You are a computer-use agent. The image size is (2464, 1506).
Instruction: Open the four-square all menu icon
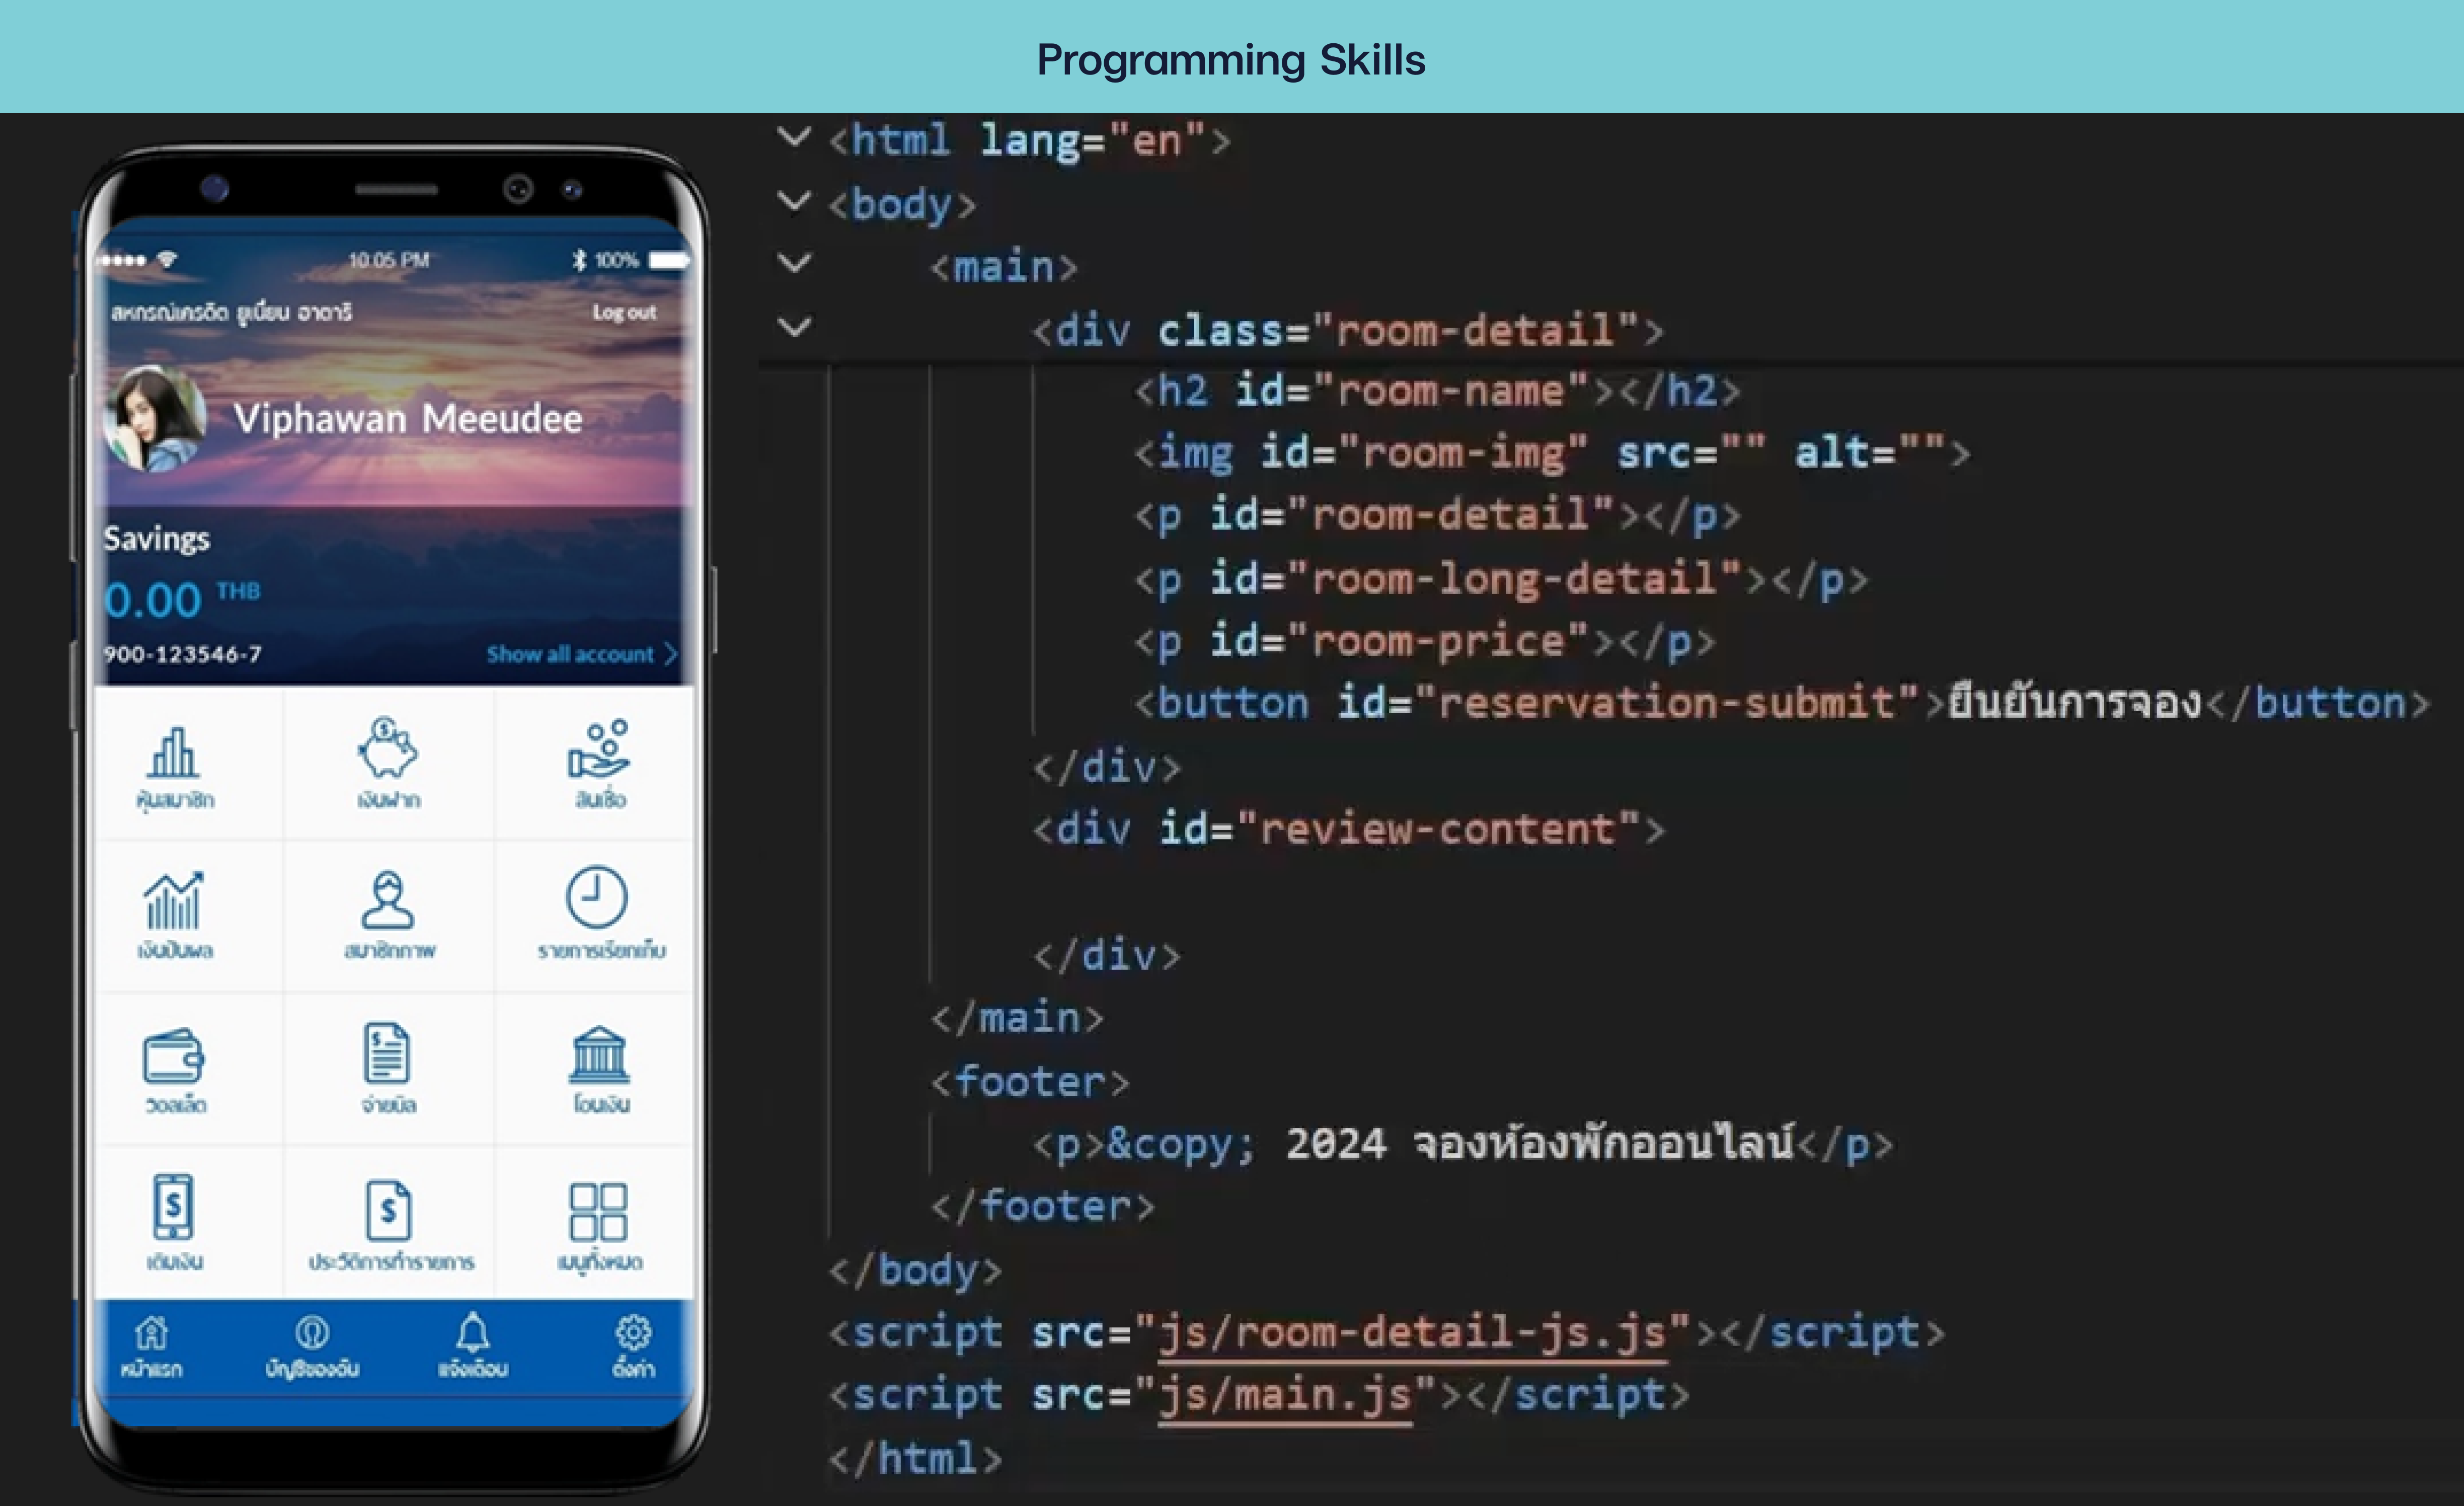pos(598,1212)
